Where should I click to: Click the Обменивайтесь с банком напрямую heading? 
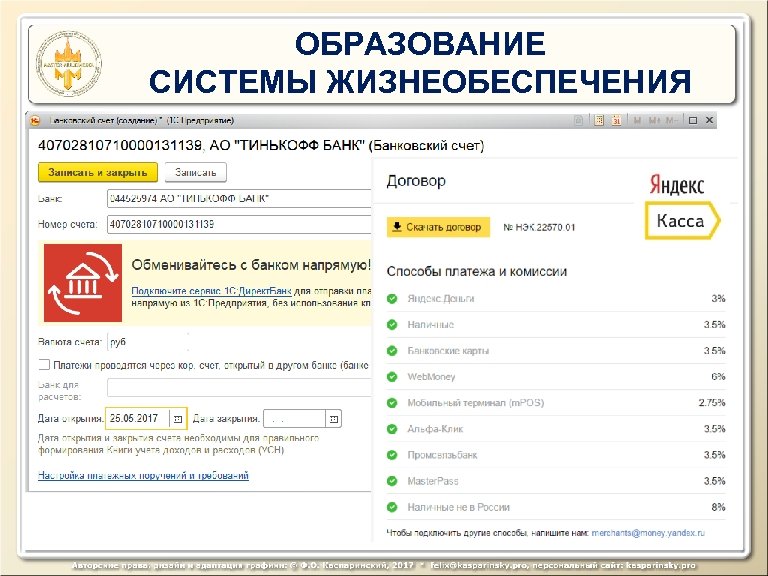click(x=251, y=265)
